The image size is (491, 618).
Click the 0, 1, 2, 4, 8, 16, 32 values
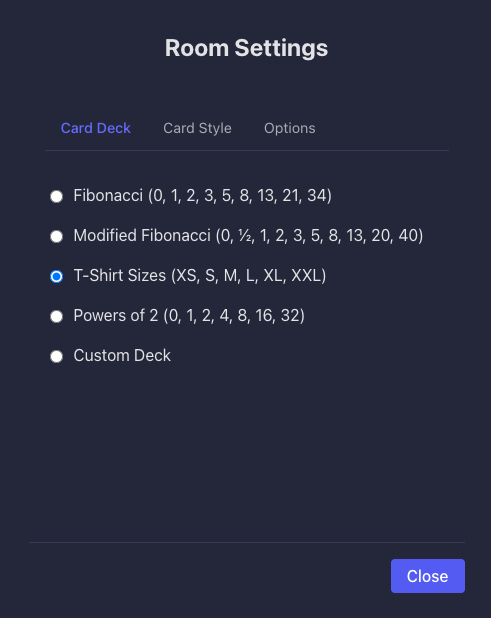234,316
